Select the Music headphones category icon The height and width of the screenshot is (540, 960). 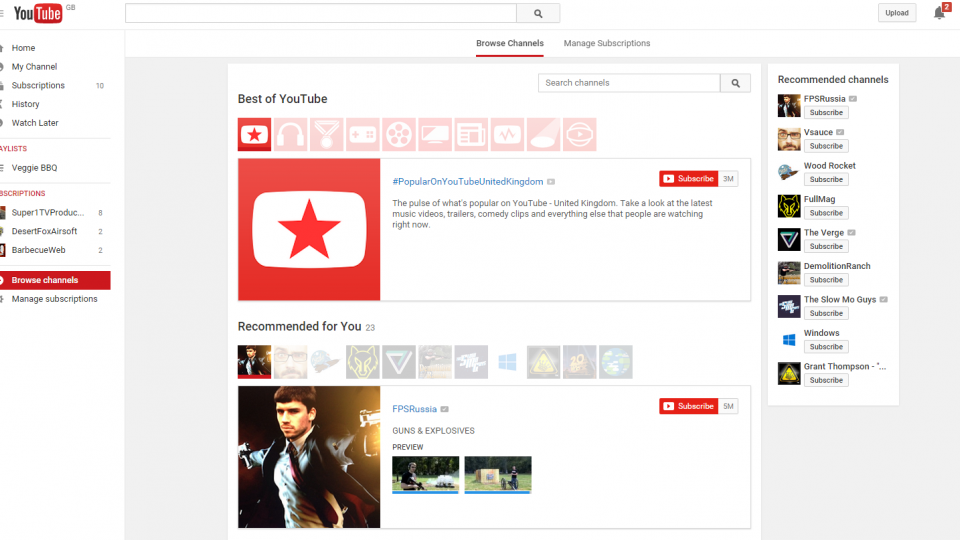coord(290,134)
